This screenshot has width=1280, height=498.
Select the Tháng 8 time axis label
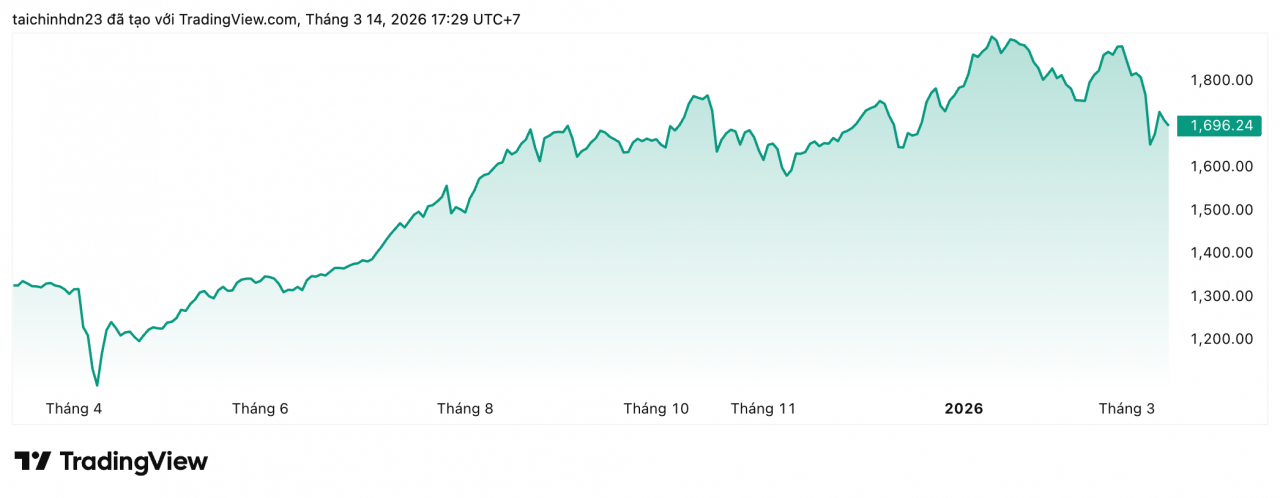tap(465, 409)
